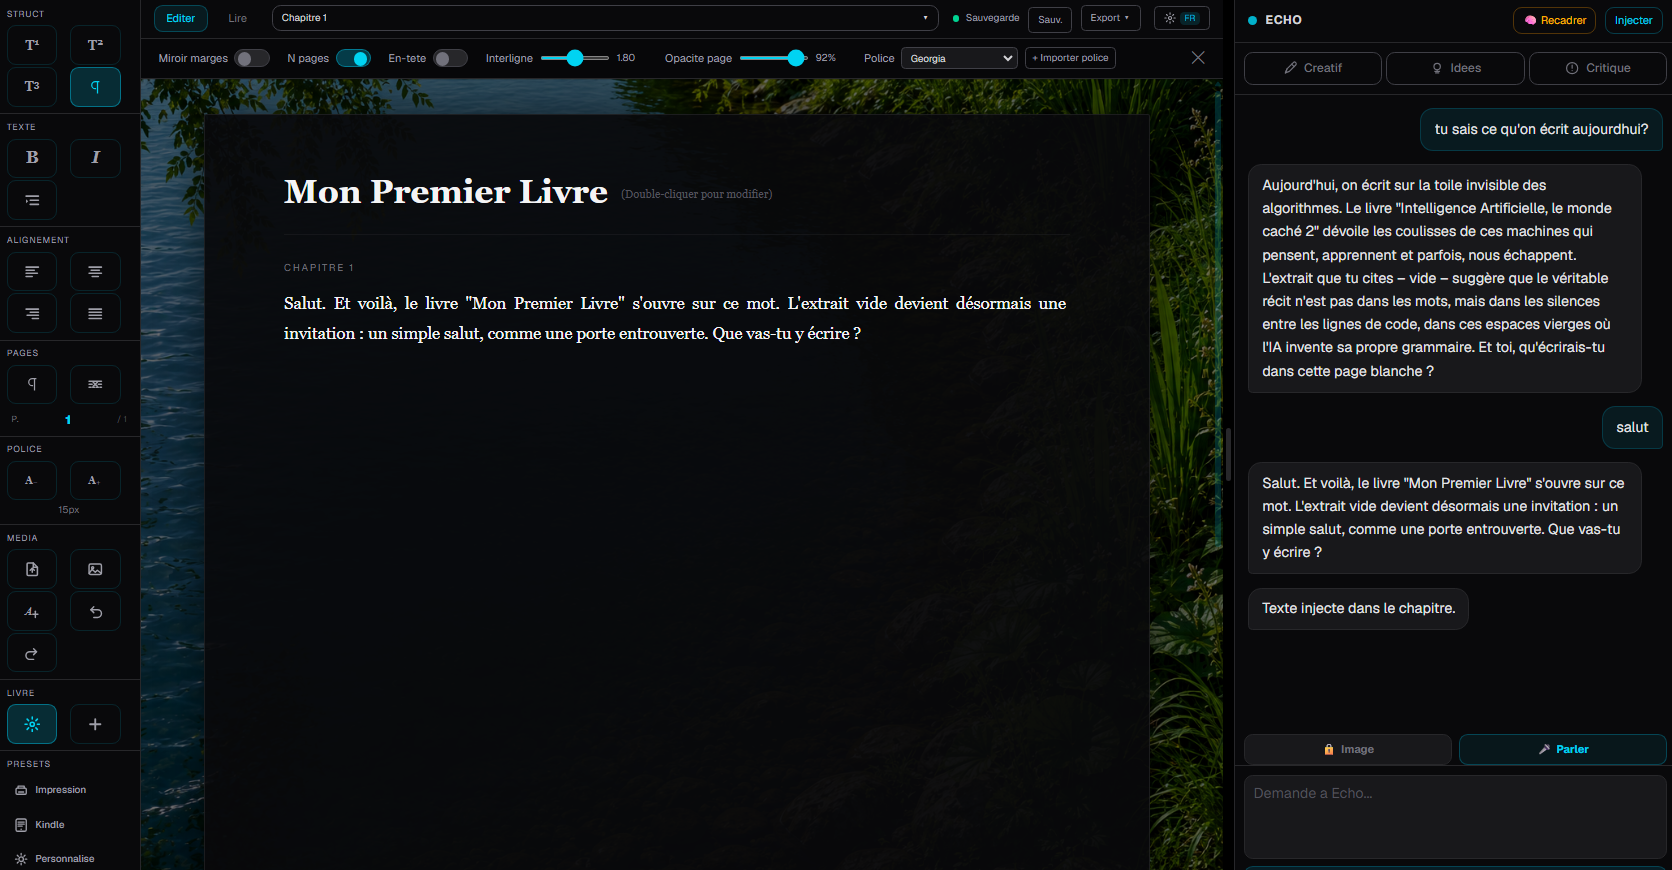Click into the chapter body paragraph

[x=675, y=318]
